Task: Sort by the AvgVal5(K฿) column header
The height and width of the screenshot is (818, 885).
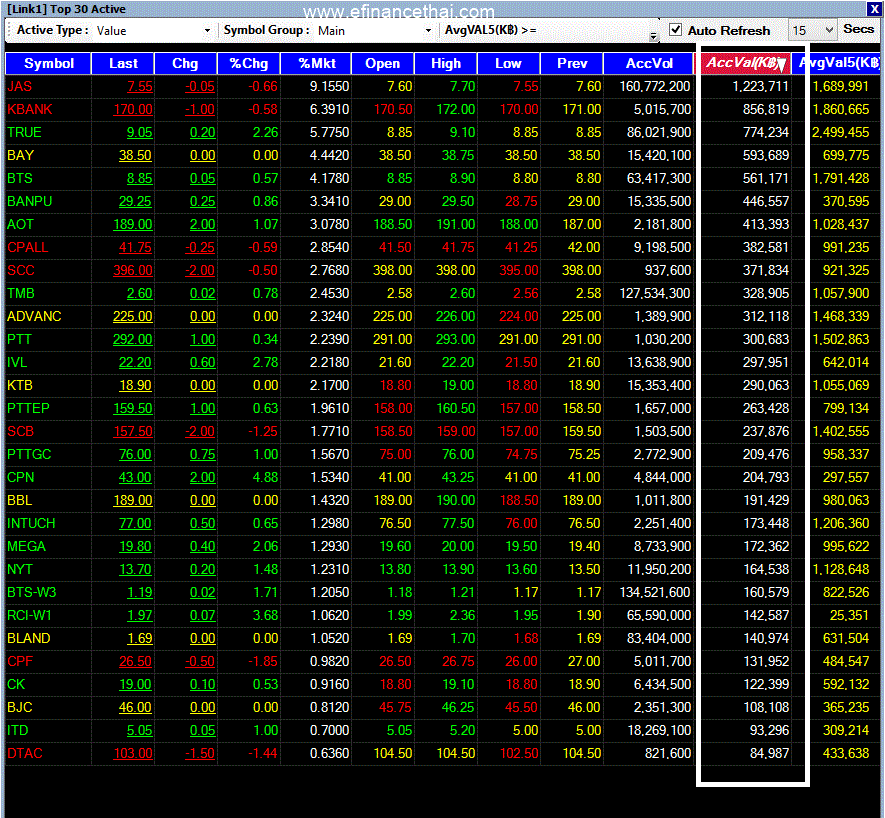Action: (x=838, y=63)
